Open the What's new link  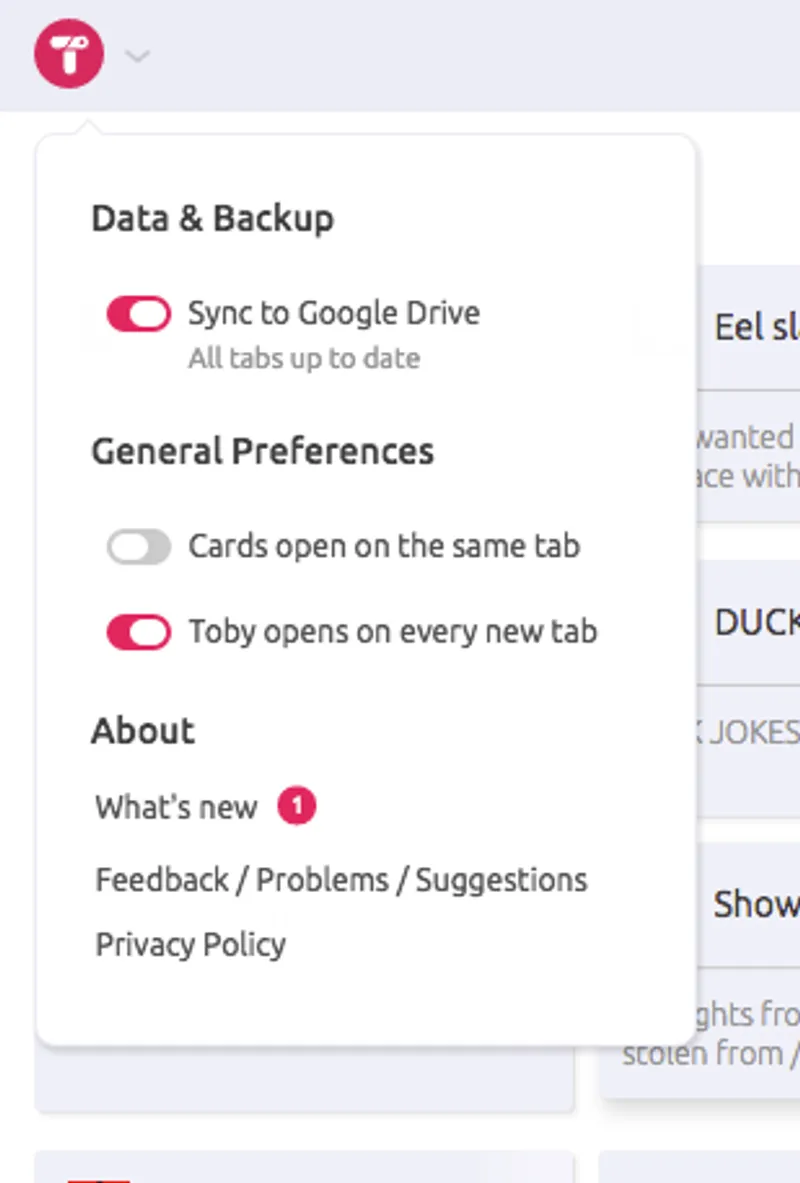tap(176, 807)
